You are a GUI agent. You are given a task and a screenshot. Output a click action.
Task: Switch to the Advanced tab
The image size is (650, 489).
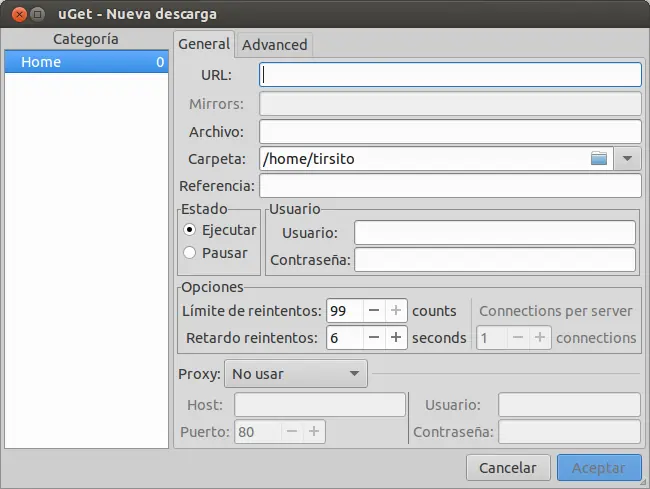[274, 45]
